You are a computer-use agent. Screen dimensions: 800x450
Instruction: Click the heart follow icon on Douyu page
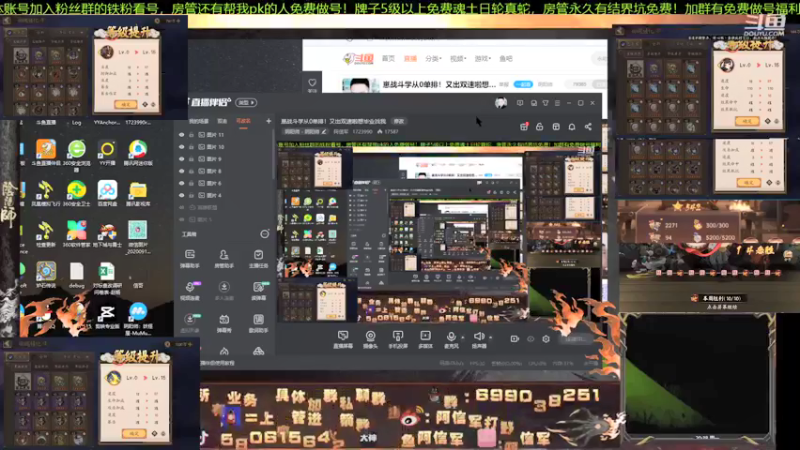[x=312, y=83]
